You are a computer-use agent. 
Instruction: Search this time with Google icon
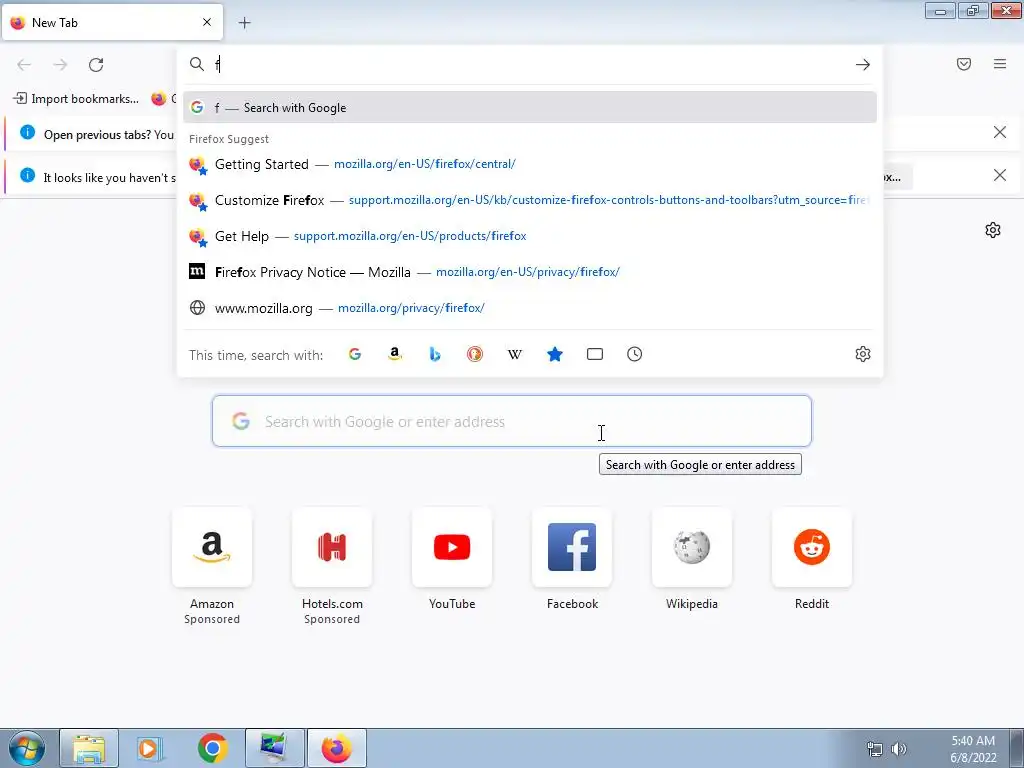coord(355,354)
